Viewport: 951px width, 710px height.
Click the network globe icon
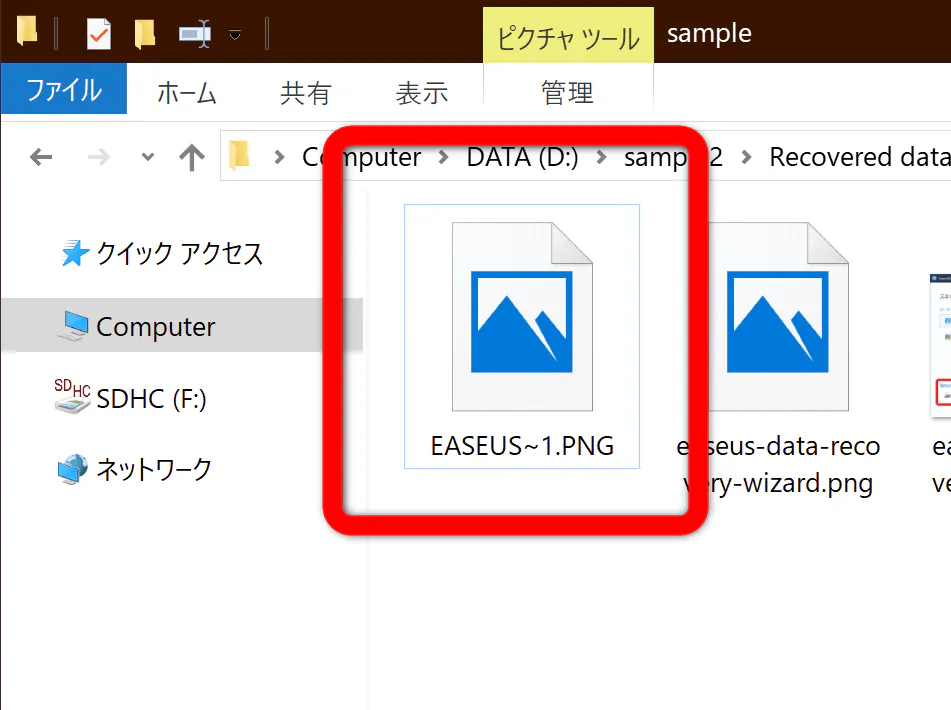point(73,469)
